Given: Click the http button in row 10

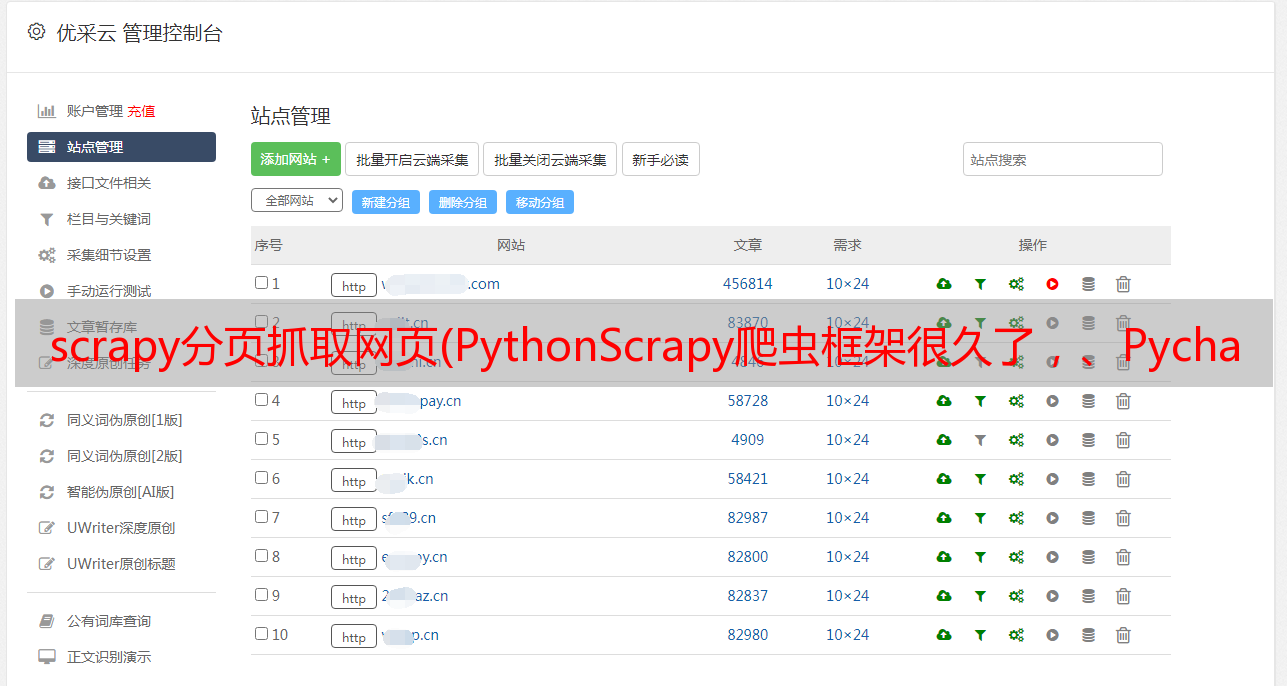Looking at the screenshot, I should pyautogui.click(x=354, y=636).
